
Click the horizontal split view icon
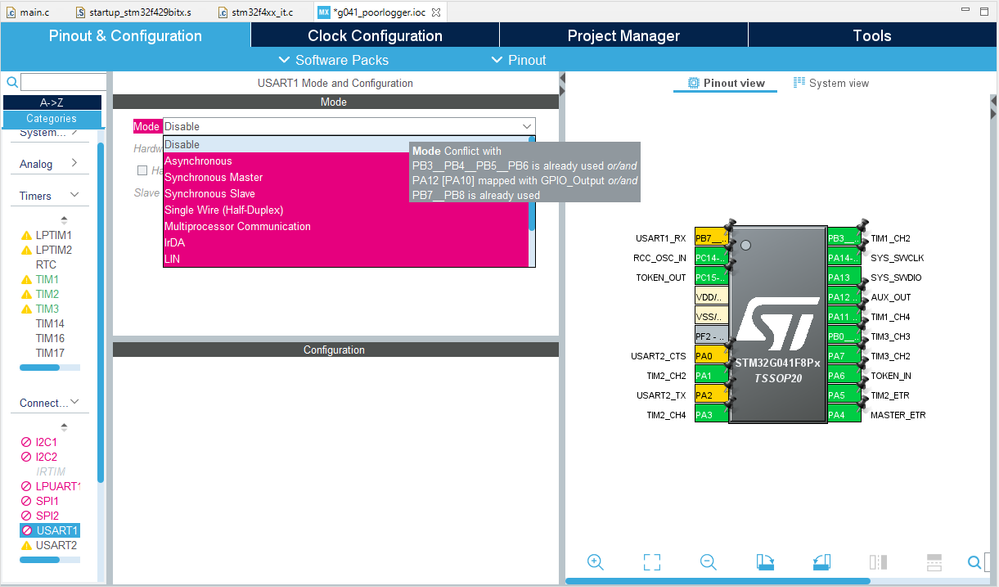[x=934, y=562]
